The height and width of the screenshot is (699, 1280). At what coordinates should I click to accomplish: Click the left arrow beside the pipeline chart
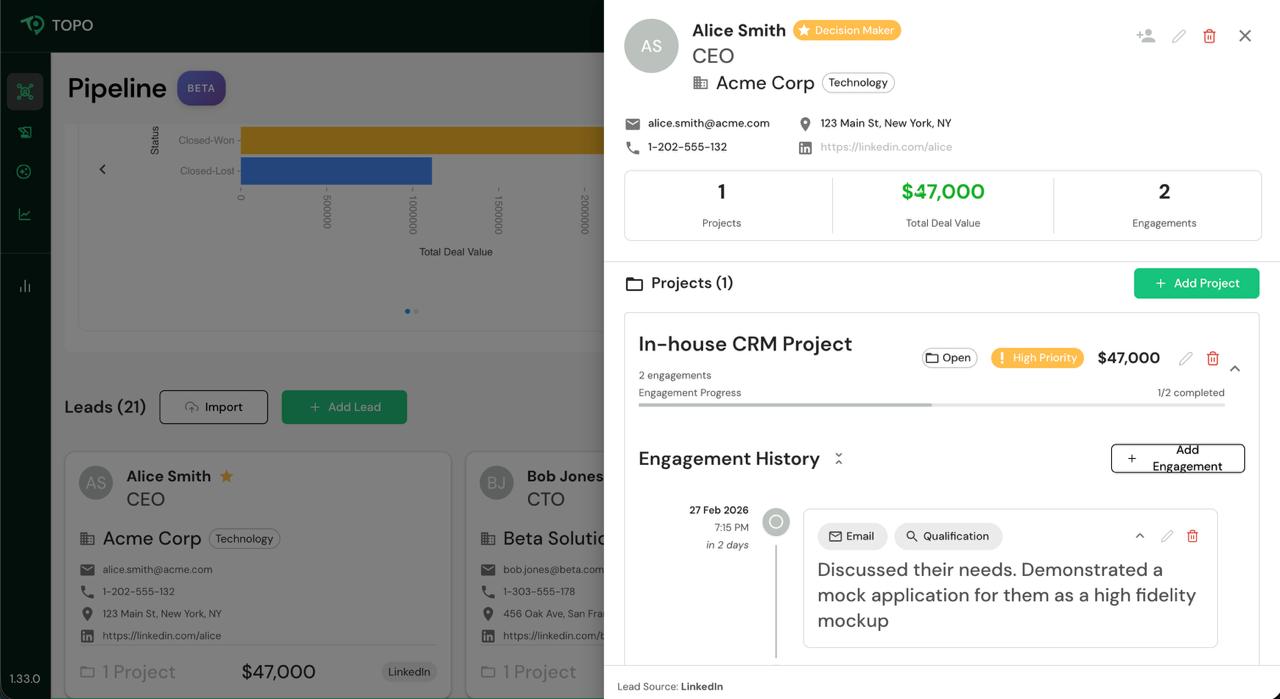(x=102, y=169)
